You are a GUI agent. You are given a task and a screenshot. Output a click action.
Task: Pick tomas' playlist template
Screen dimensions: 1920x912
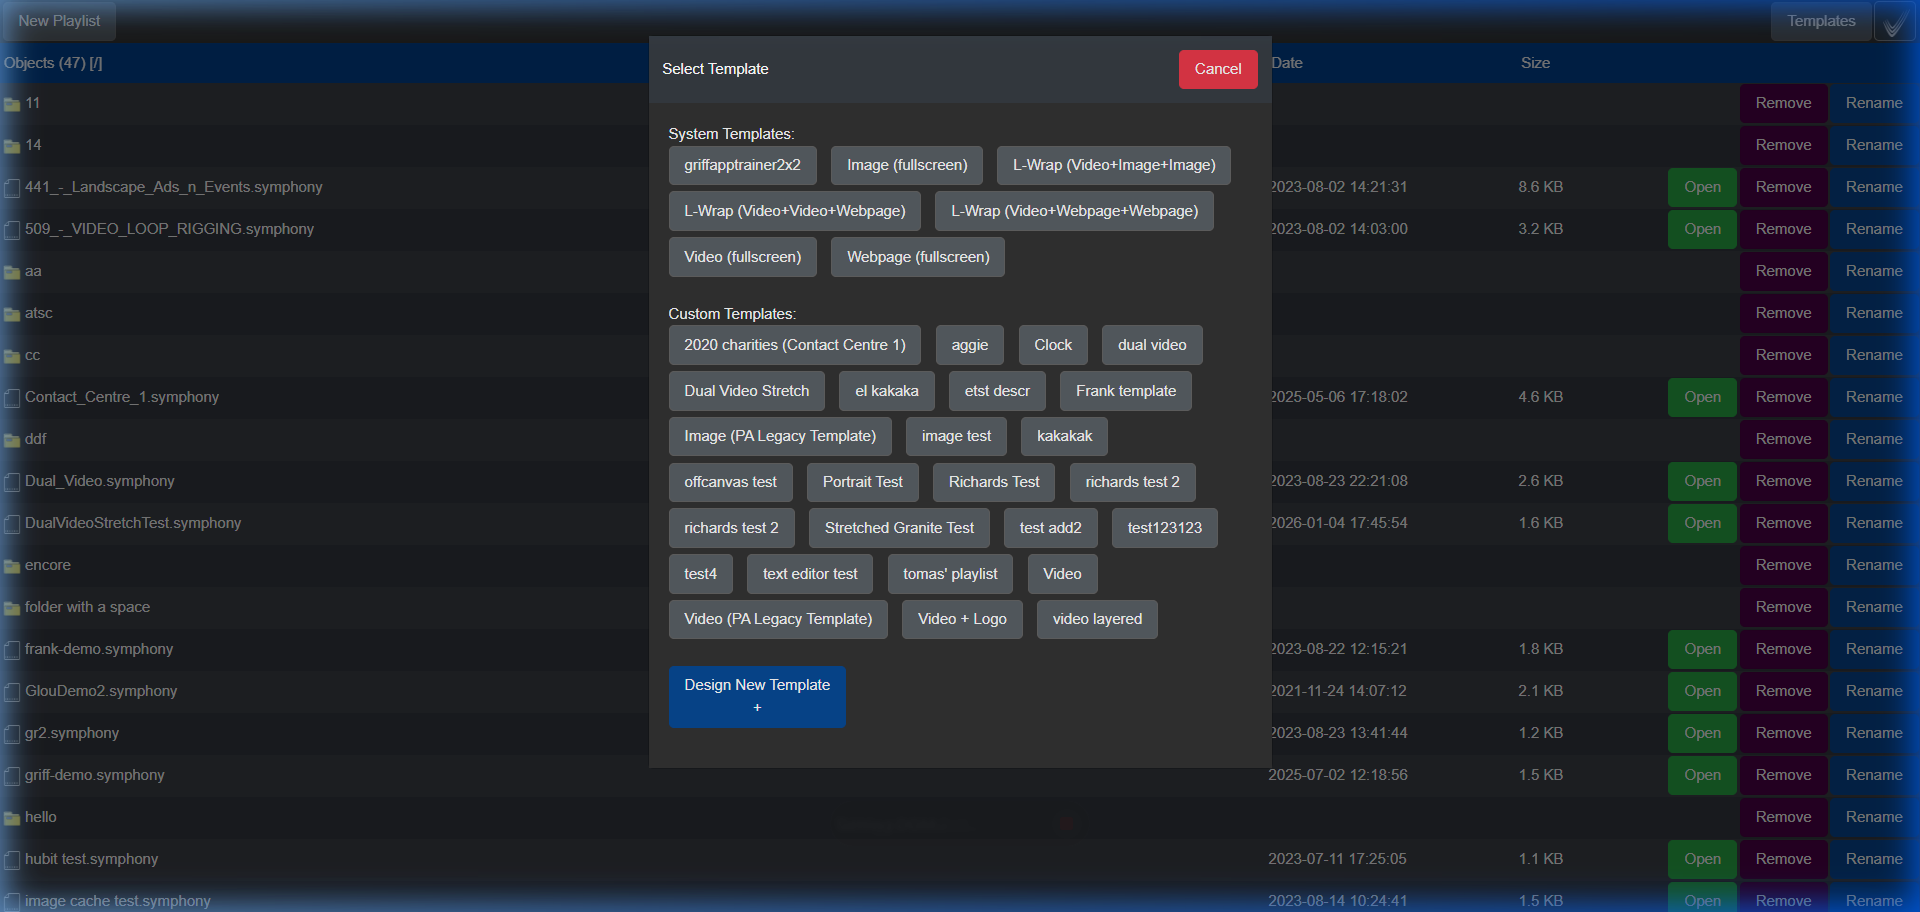pyautogui.click(x=950, y=574)
